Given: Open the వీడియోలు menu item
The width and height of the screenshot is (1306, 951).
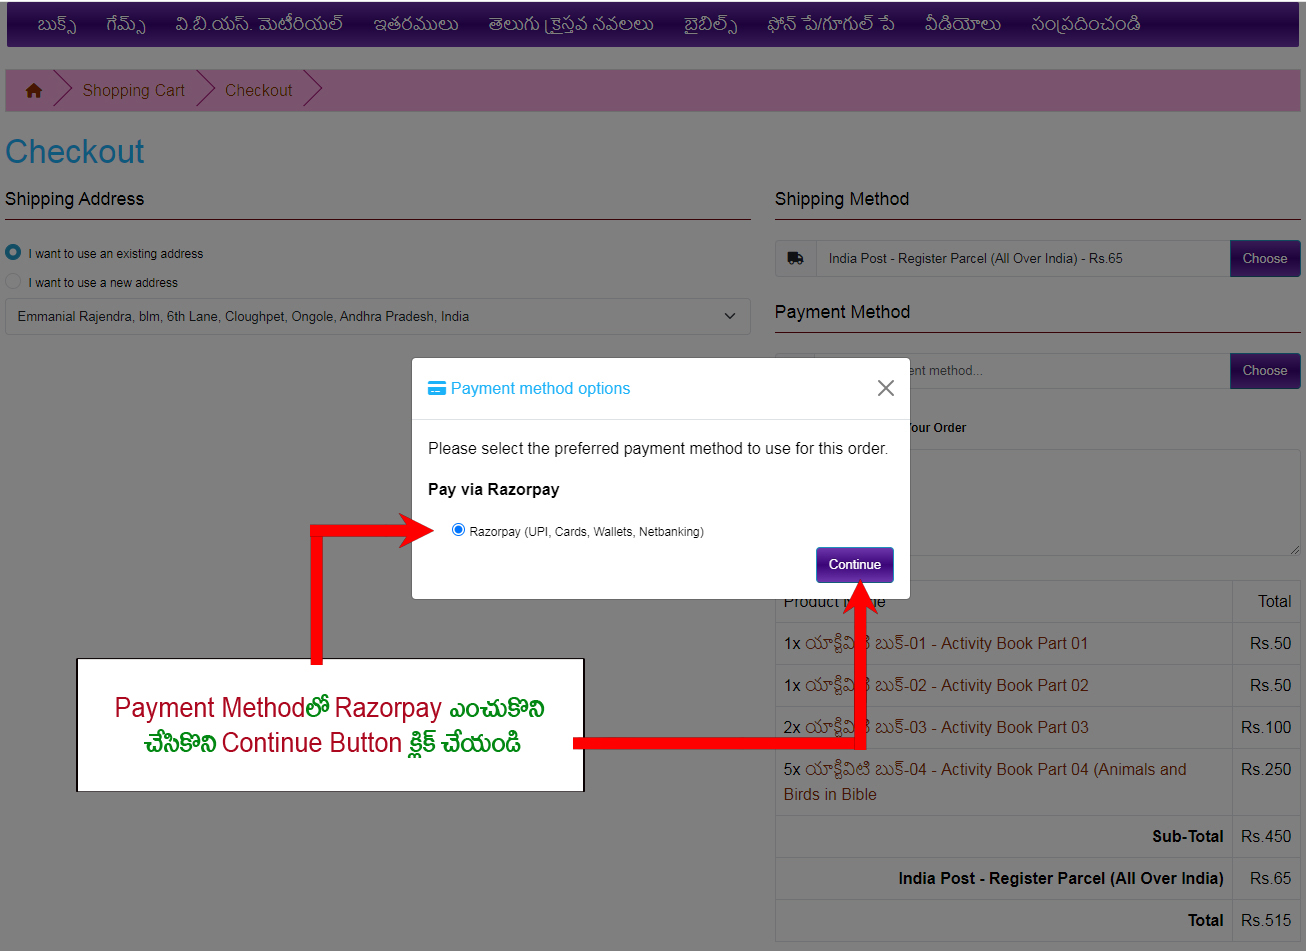Looking at the screenshot, I should tap(963, 24).
